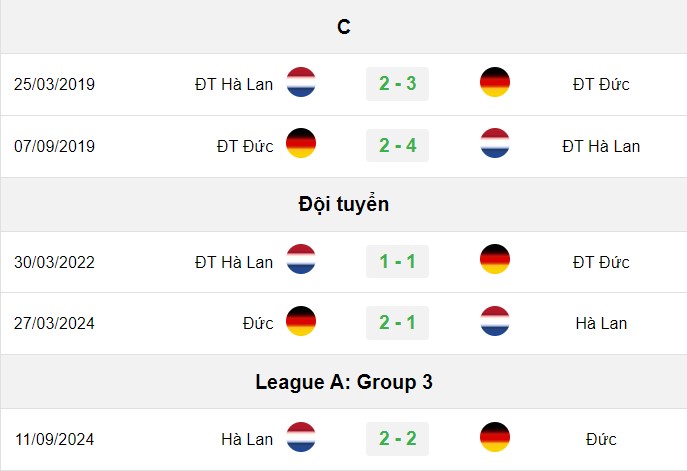
Task: Select the League A: Group 3 header
Action: point(344,382)
